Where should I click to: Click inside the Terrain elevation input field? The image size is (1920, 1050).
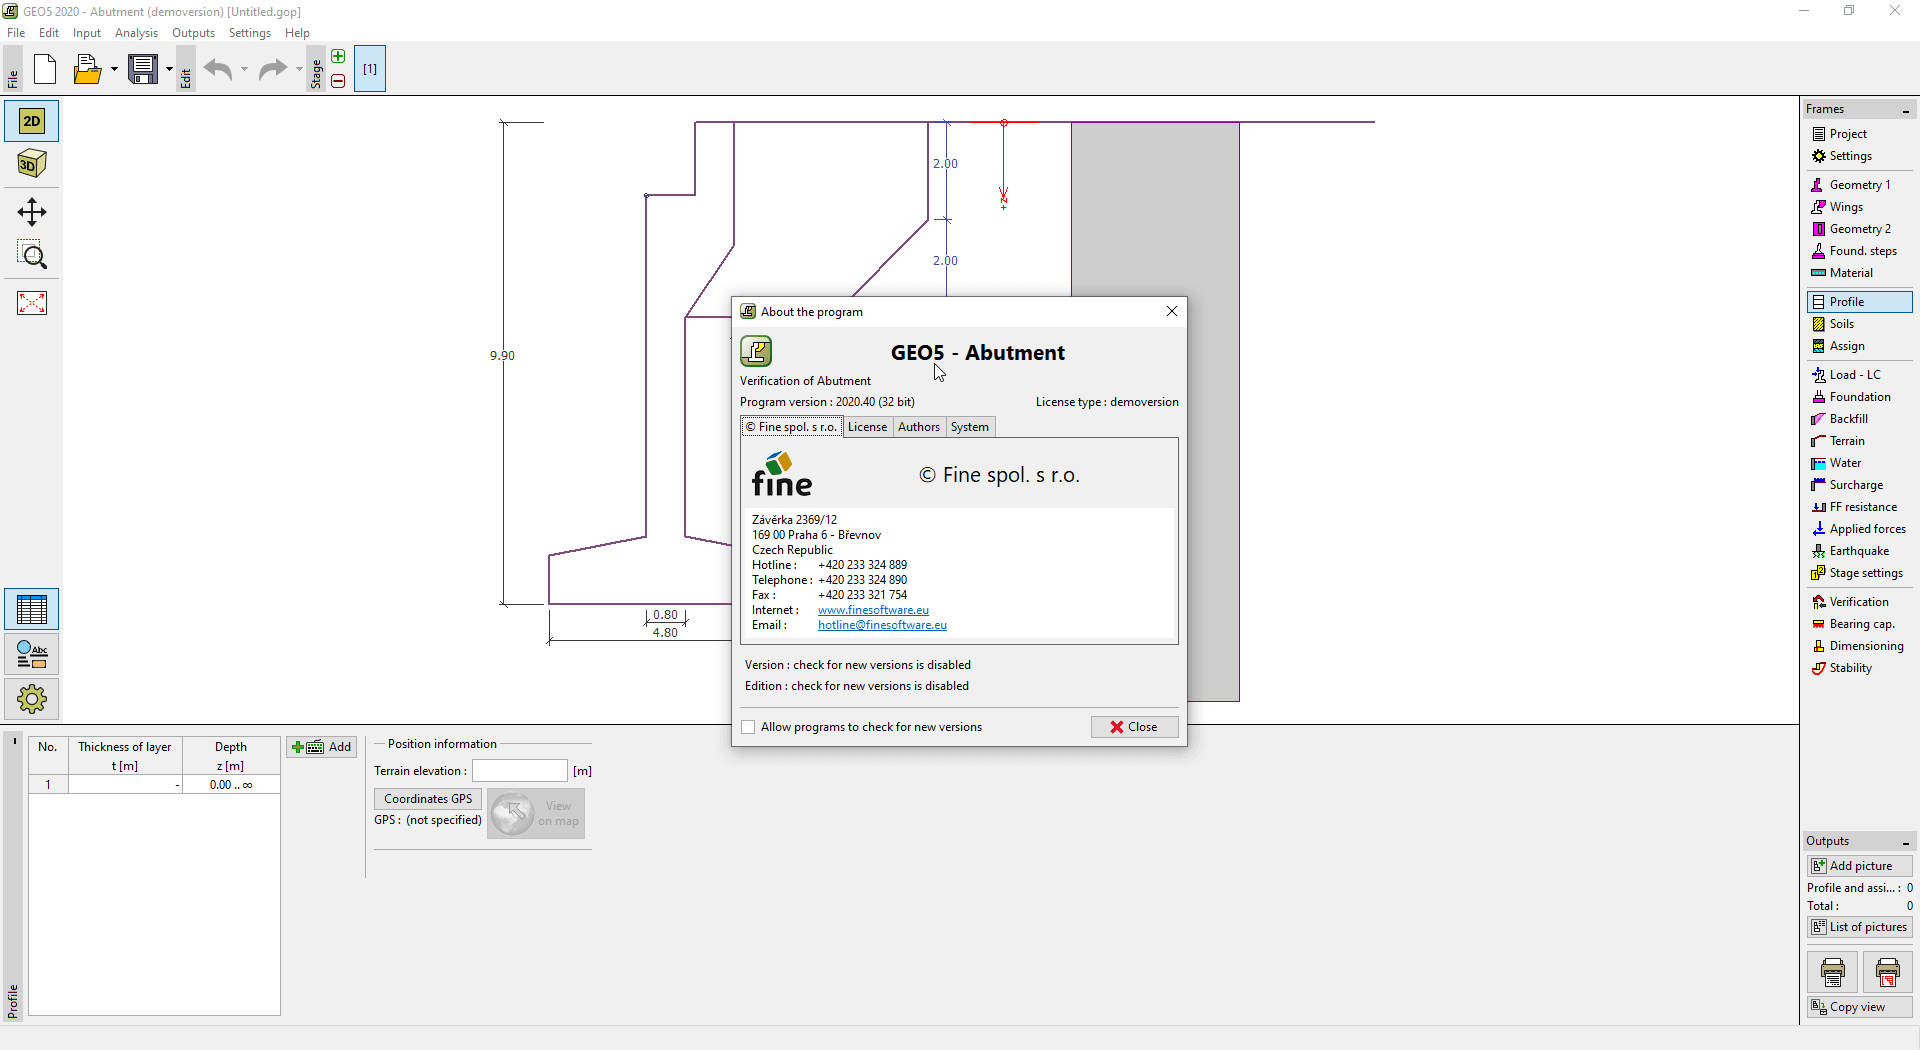519,770
